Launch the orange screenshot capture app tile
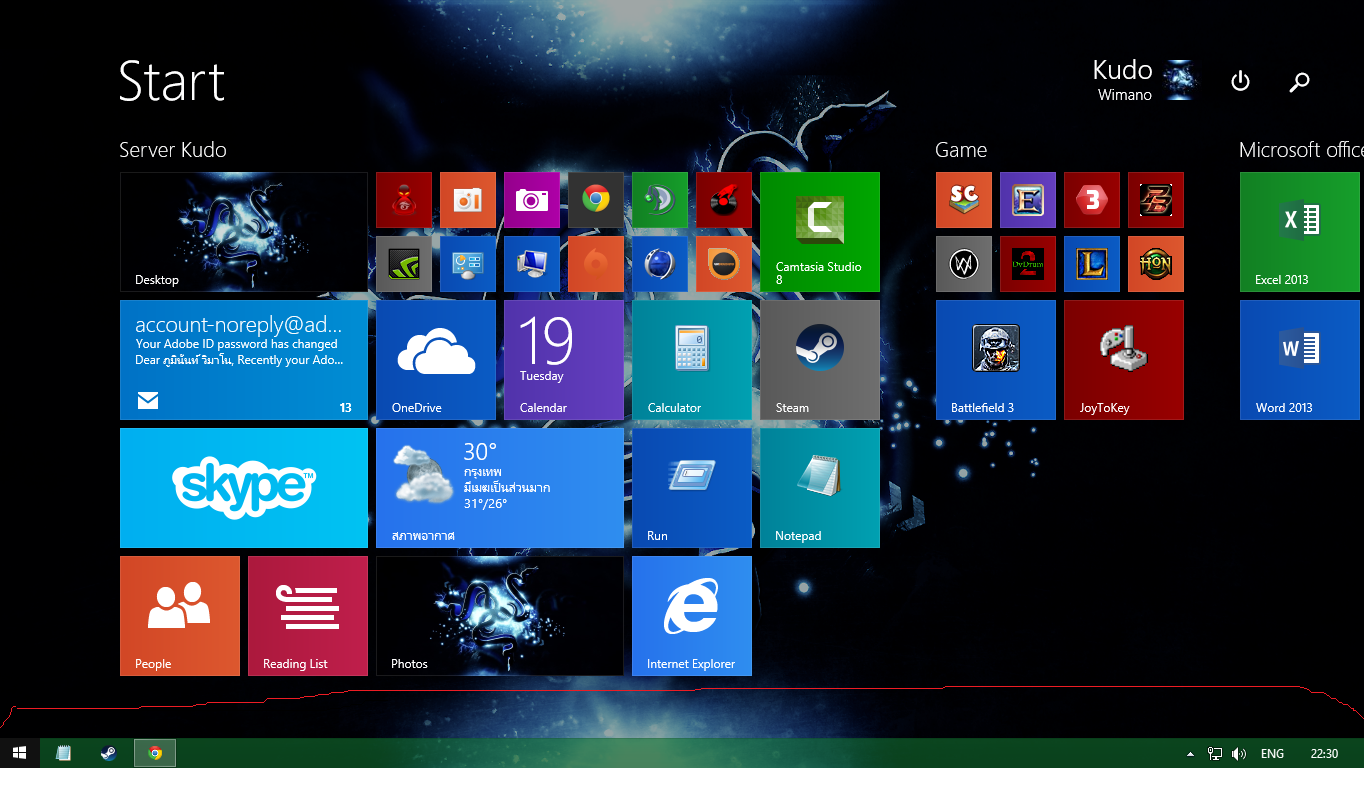1364x788 pixels. tap(468, 200)
